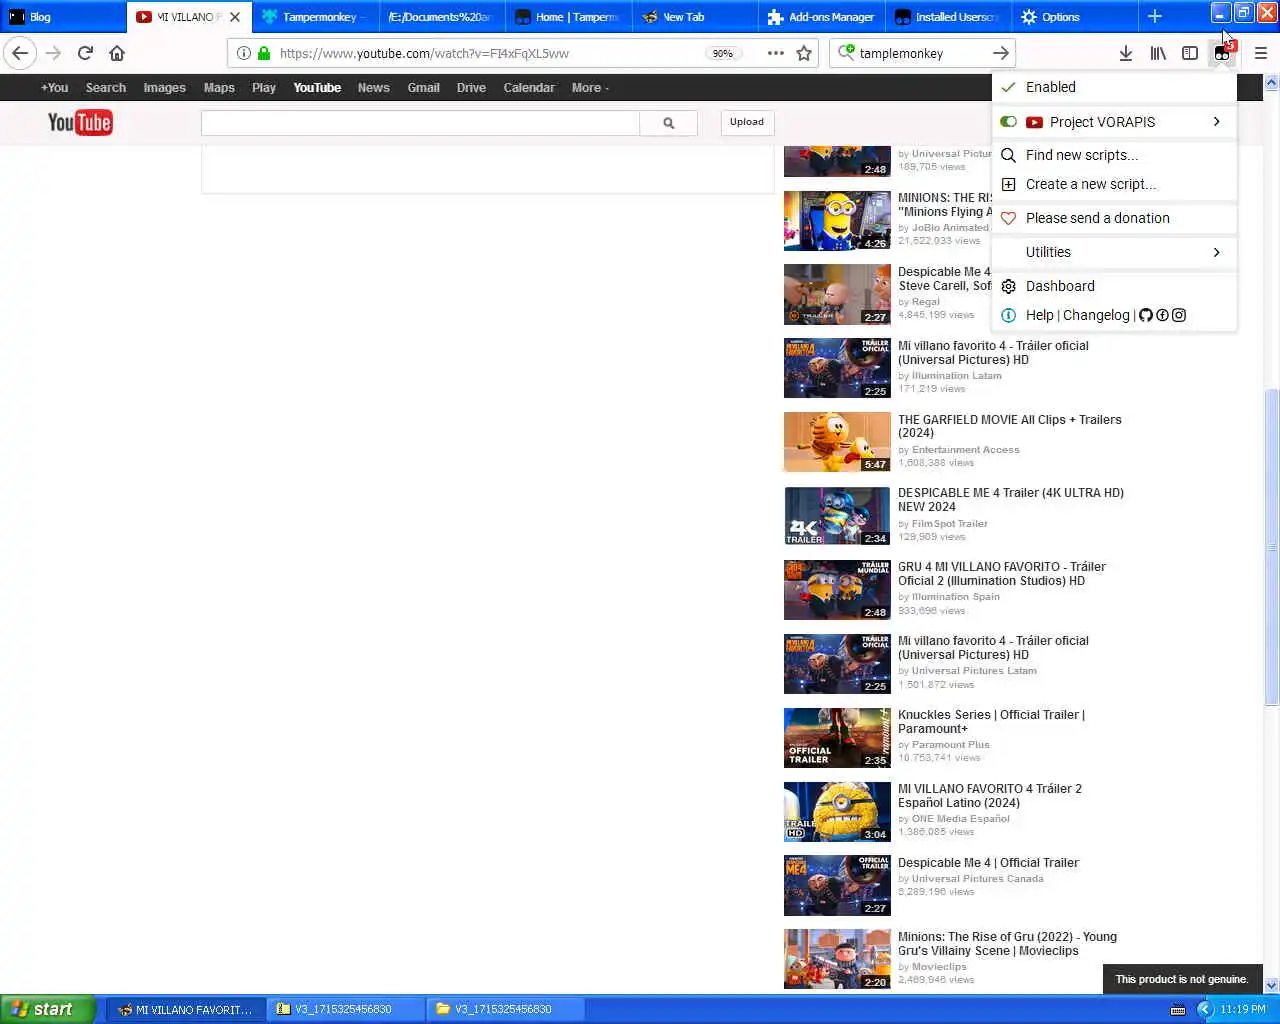Expand the Utilities submenu arrow
The image size is (1280, 1024).
pyautogui.click(x=1216, y=252)
